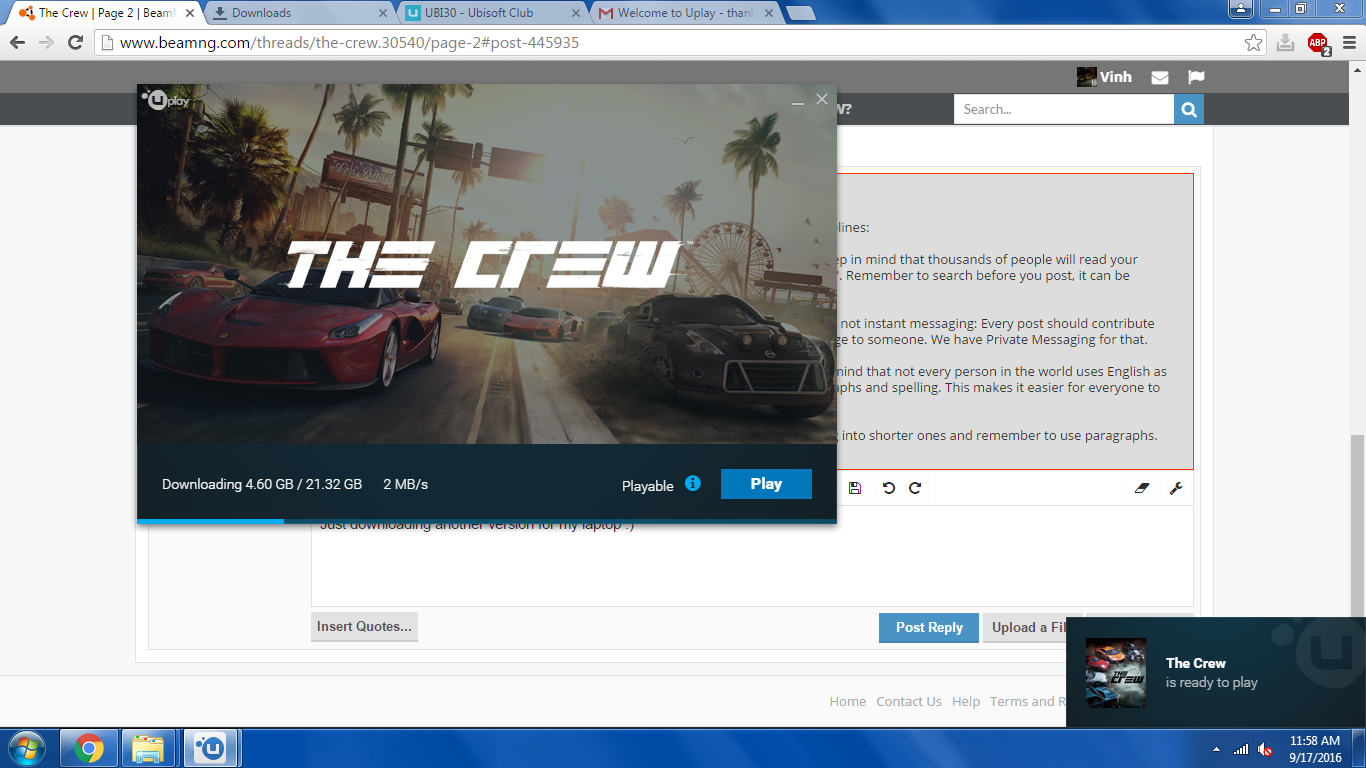Click the Insert Quotes button

364,627
